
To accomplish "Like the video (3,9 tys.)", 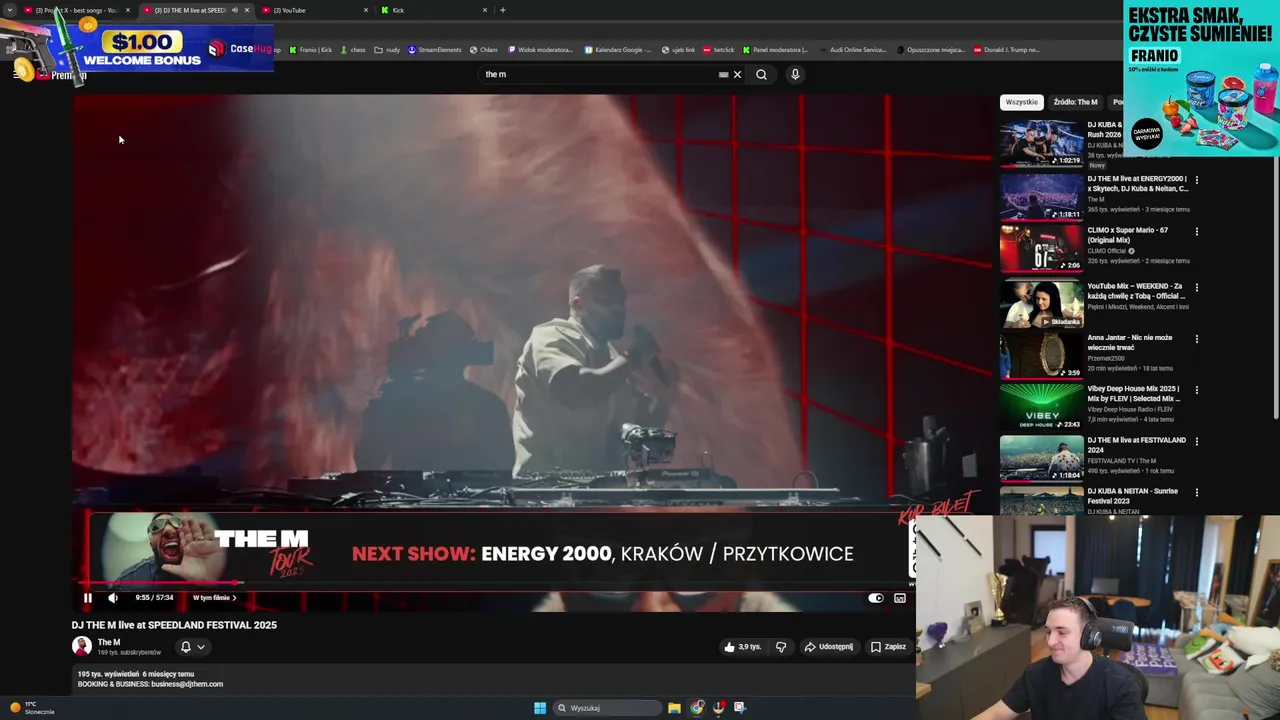I will point(742,647).
